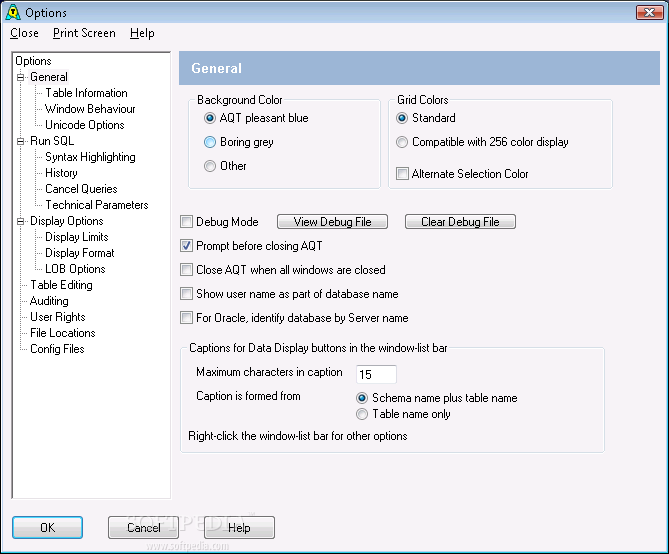Click the Maximum characters in caption field
669x554 pixels.
(376, 374)
